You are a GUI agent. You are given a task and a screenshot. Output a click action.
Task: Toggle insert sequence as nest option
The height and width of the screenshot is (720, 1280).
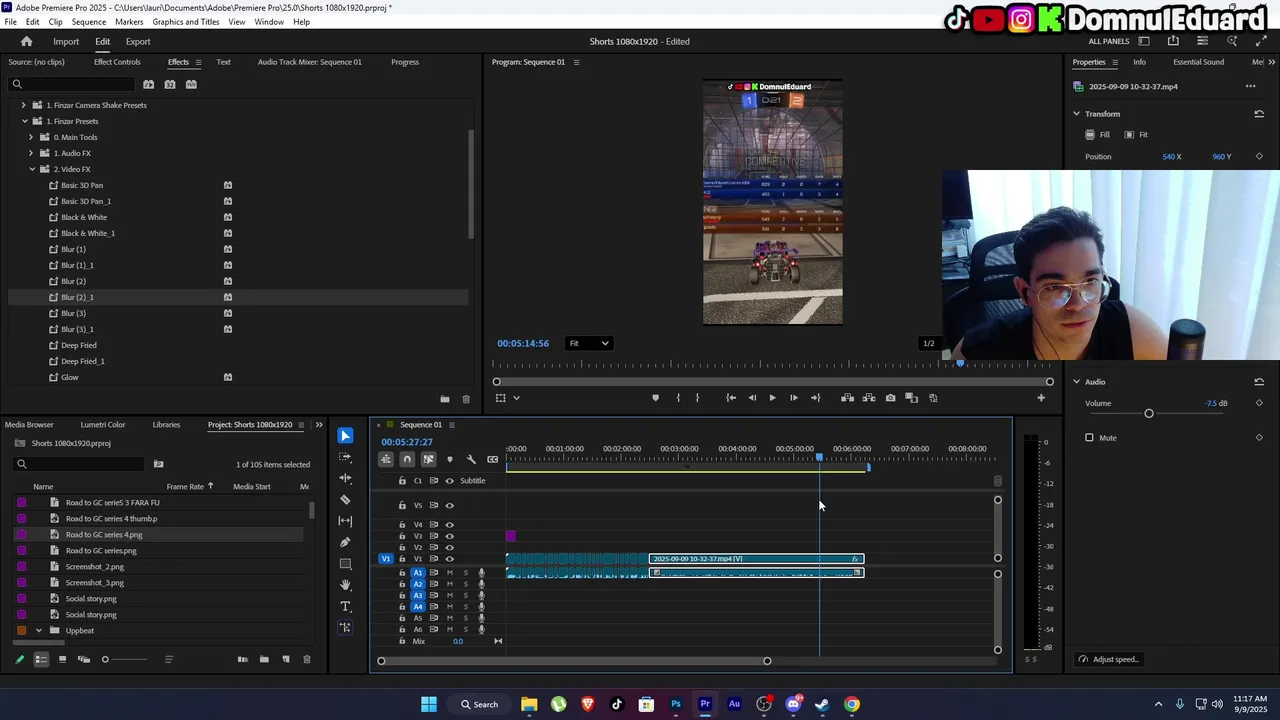pos(386,459)
